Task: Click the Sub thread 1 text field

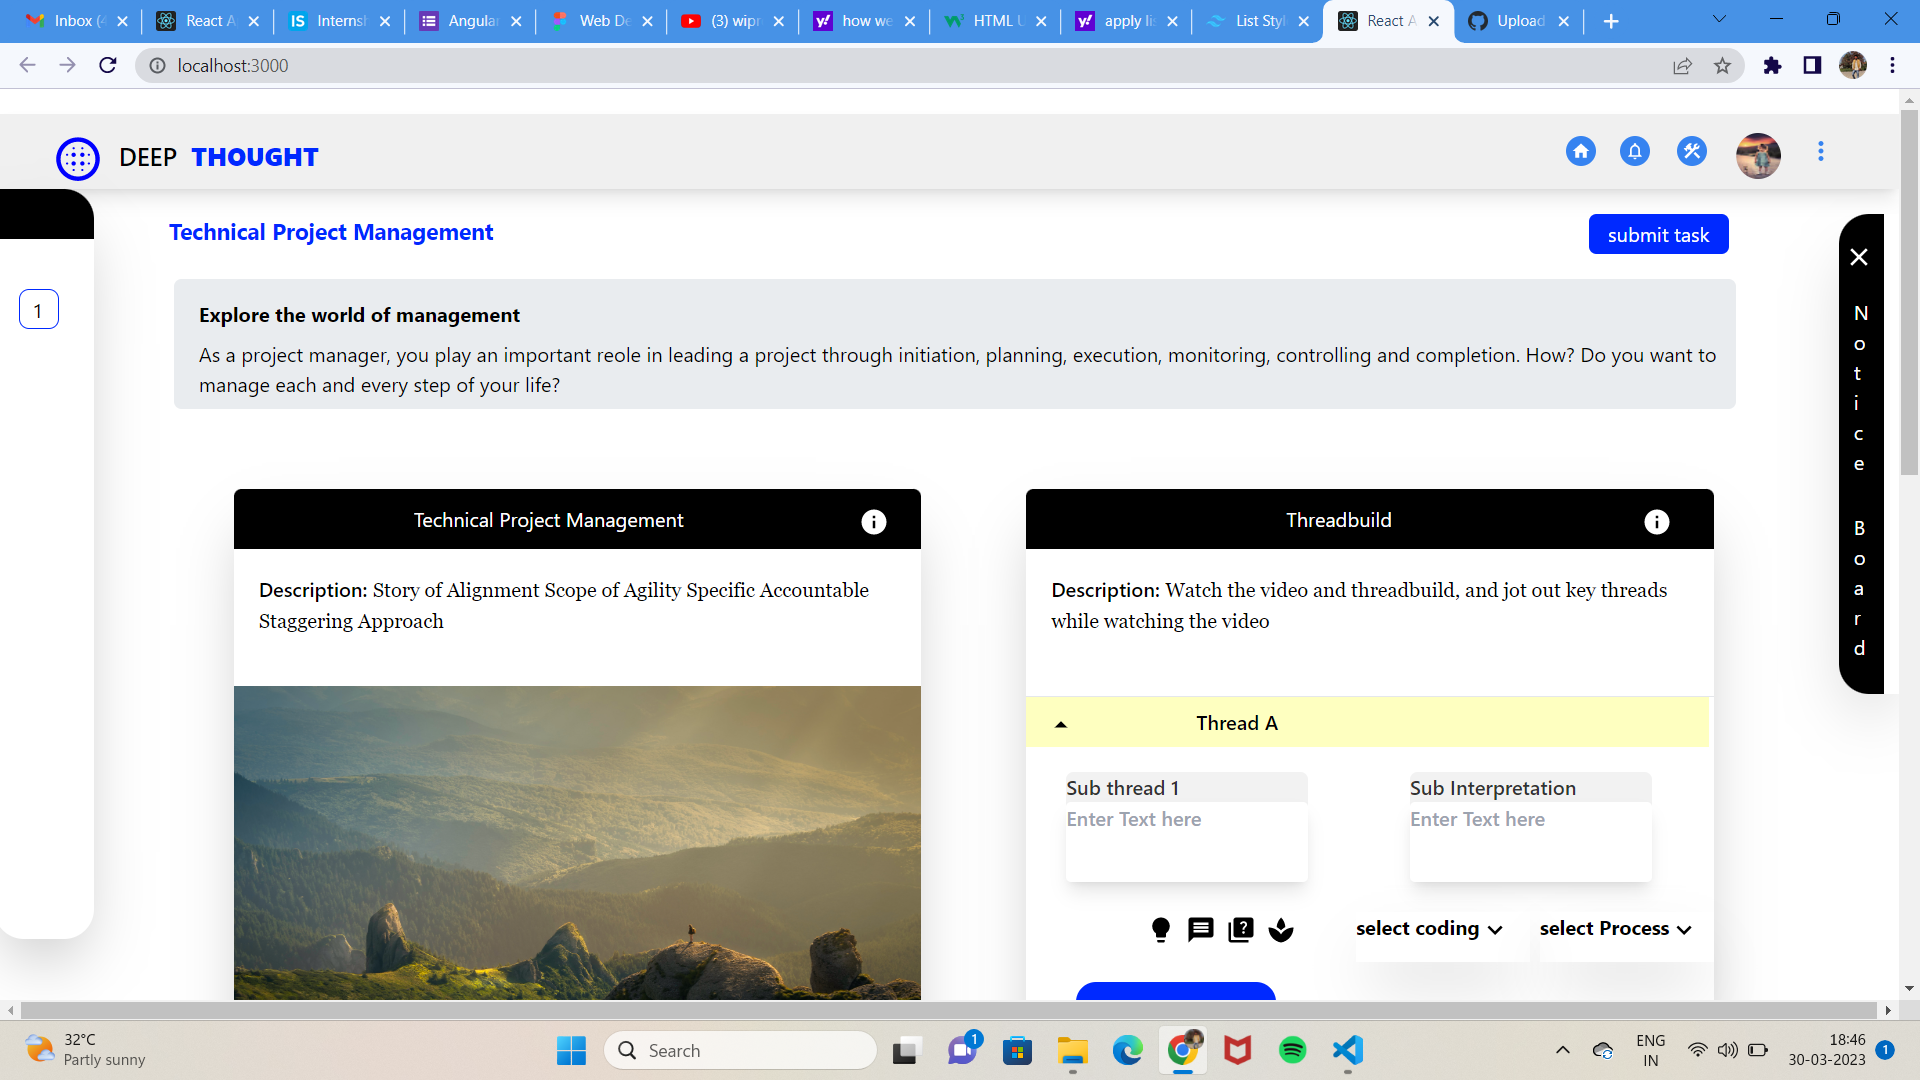Action: click(1186, 840)
